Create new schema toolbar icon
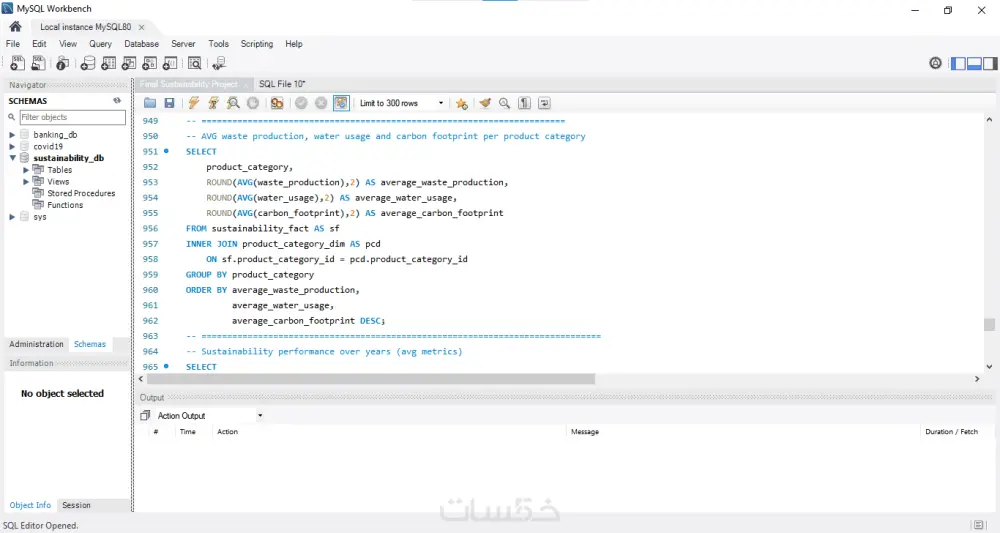 (87, 63)
